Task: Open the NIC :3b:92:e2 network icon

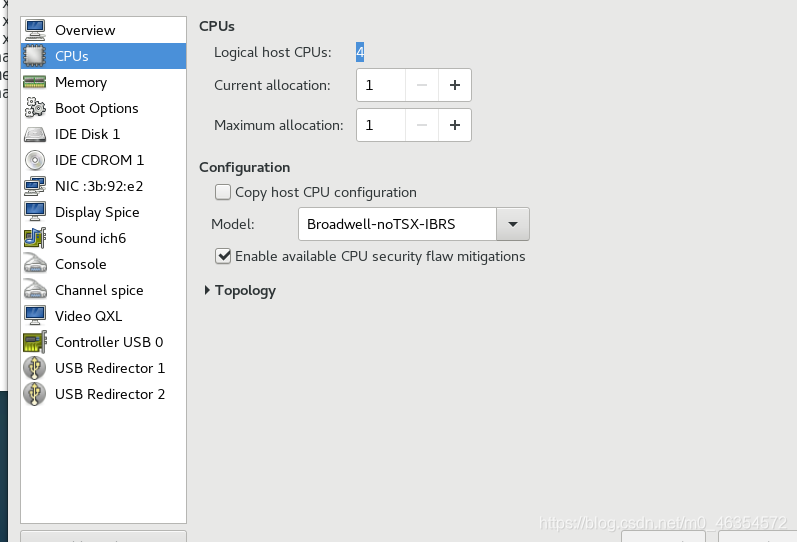Action: tap(35, 186)
